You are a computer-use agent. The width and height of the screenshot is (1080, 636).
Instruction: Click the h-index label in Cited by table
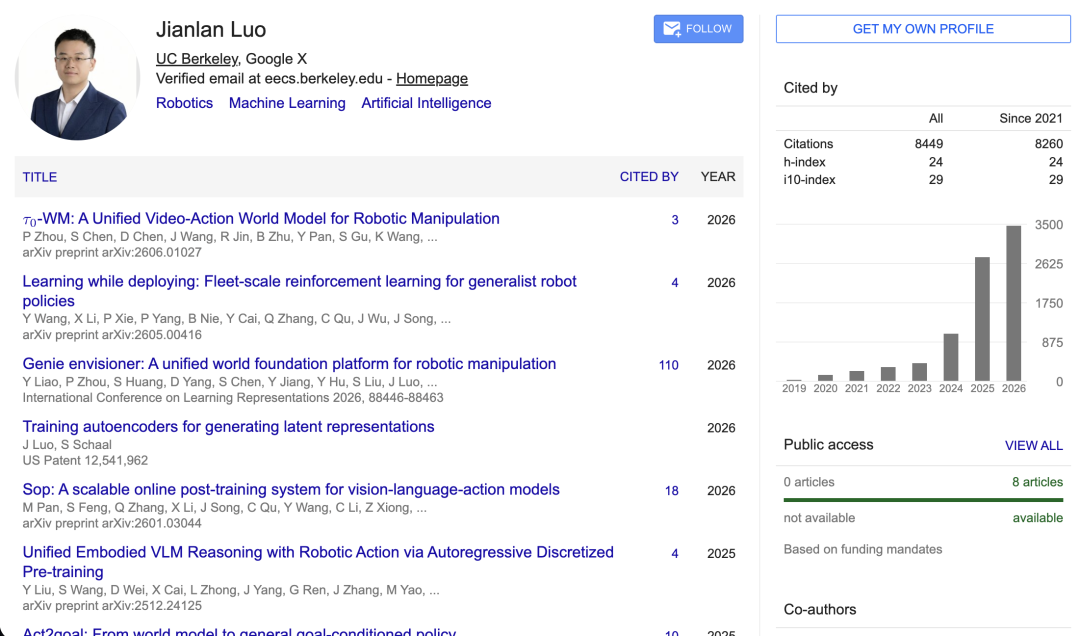pyautogui.click(x=804, y=162)
